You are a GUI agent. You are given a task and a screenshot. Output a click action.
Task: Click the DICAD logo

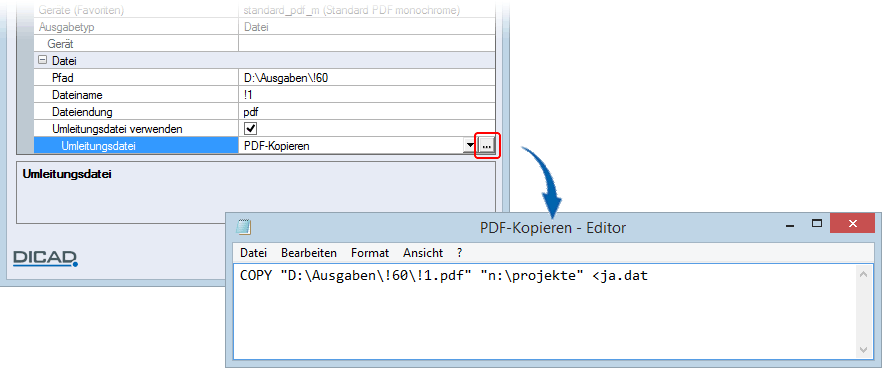click(x=46, y=258)
